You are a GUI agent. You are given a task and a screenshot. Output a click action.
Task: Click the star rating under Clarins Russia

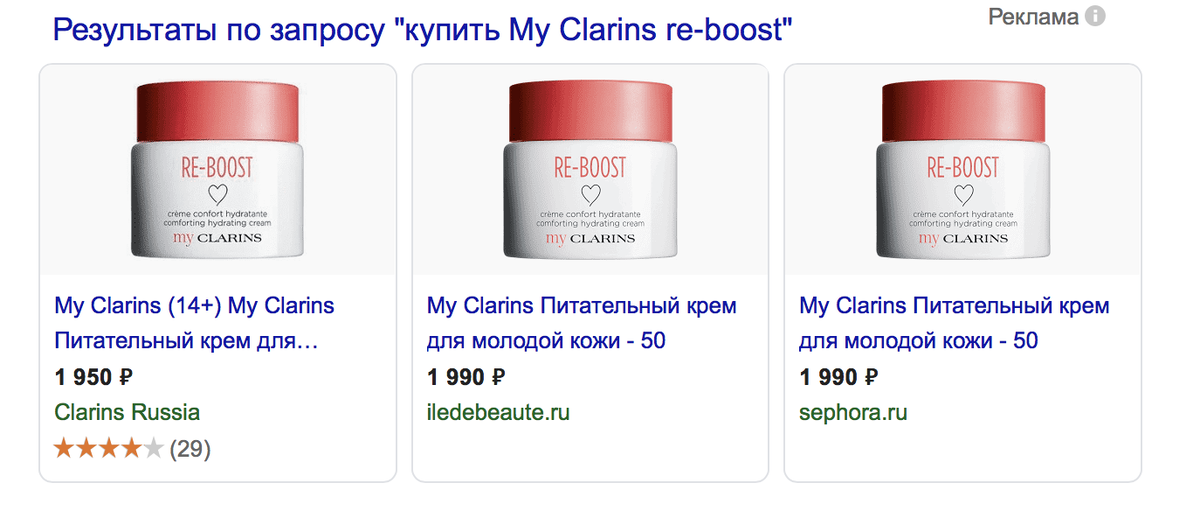(108, 449)
